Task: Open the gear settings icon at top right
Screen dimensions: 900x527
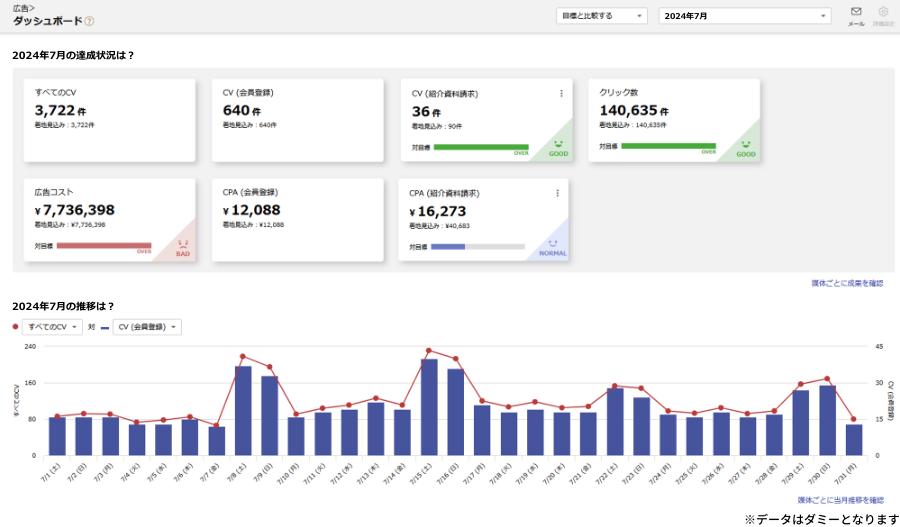Action: pos(883,12)
